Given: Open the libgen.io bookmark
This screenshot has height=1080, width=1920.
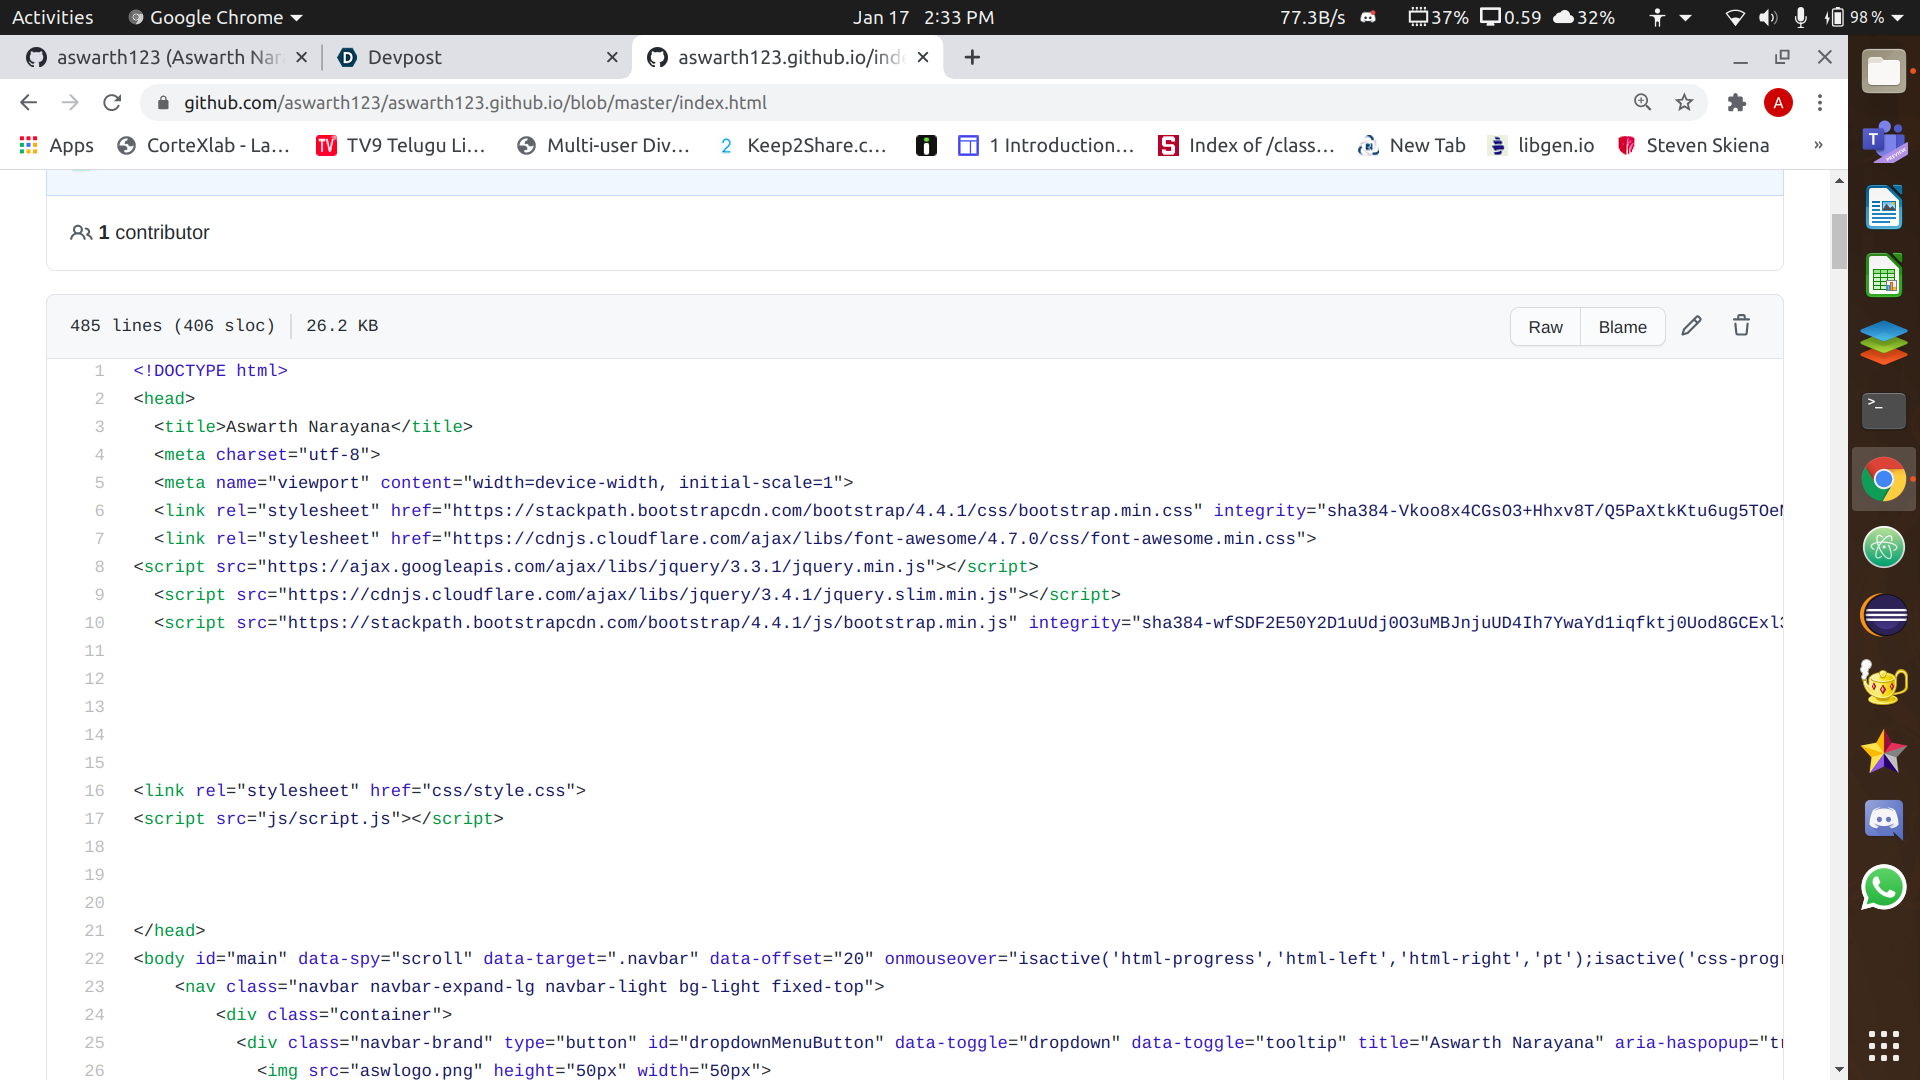Looking at the screenshot, I should [x=1542, y=145].
